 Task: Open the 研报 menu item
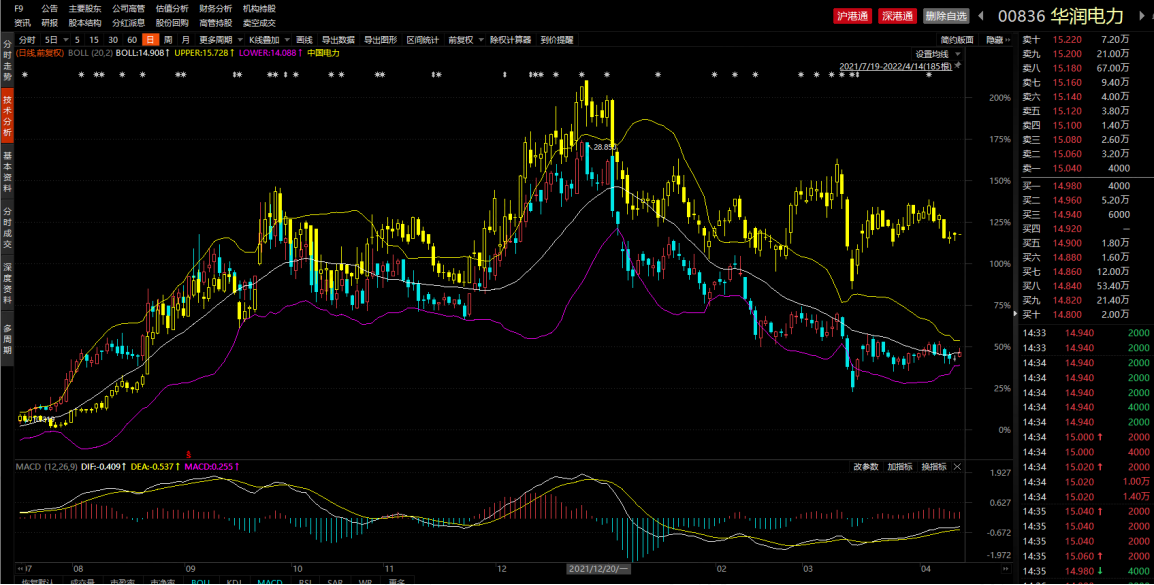(49, 22)
